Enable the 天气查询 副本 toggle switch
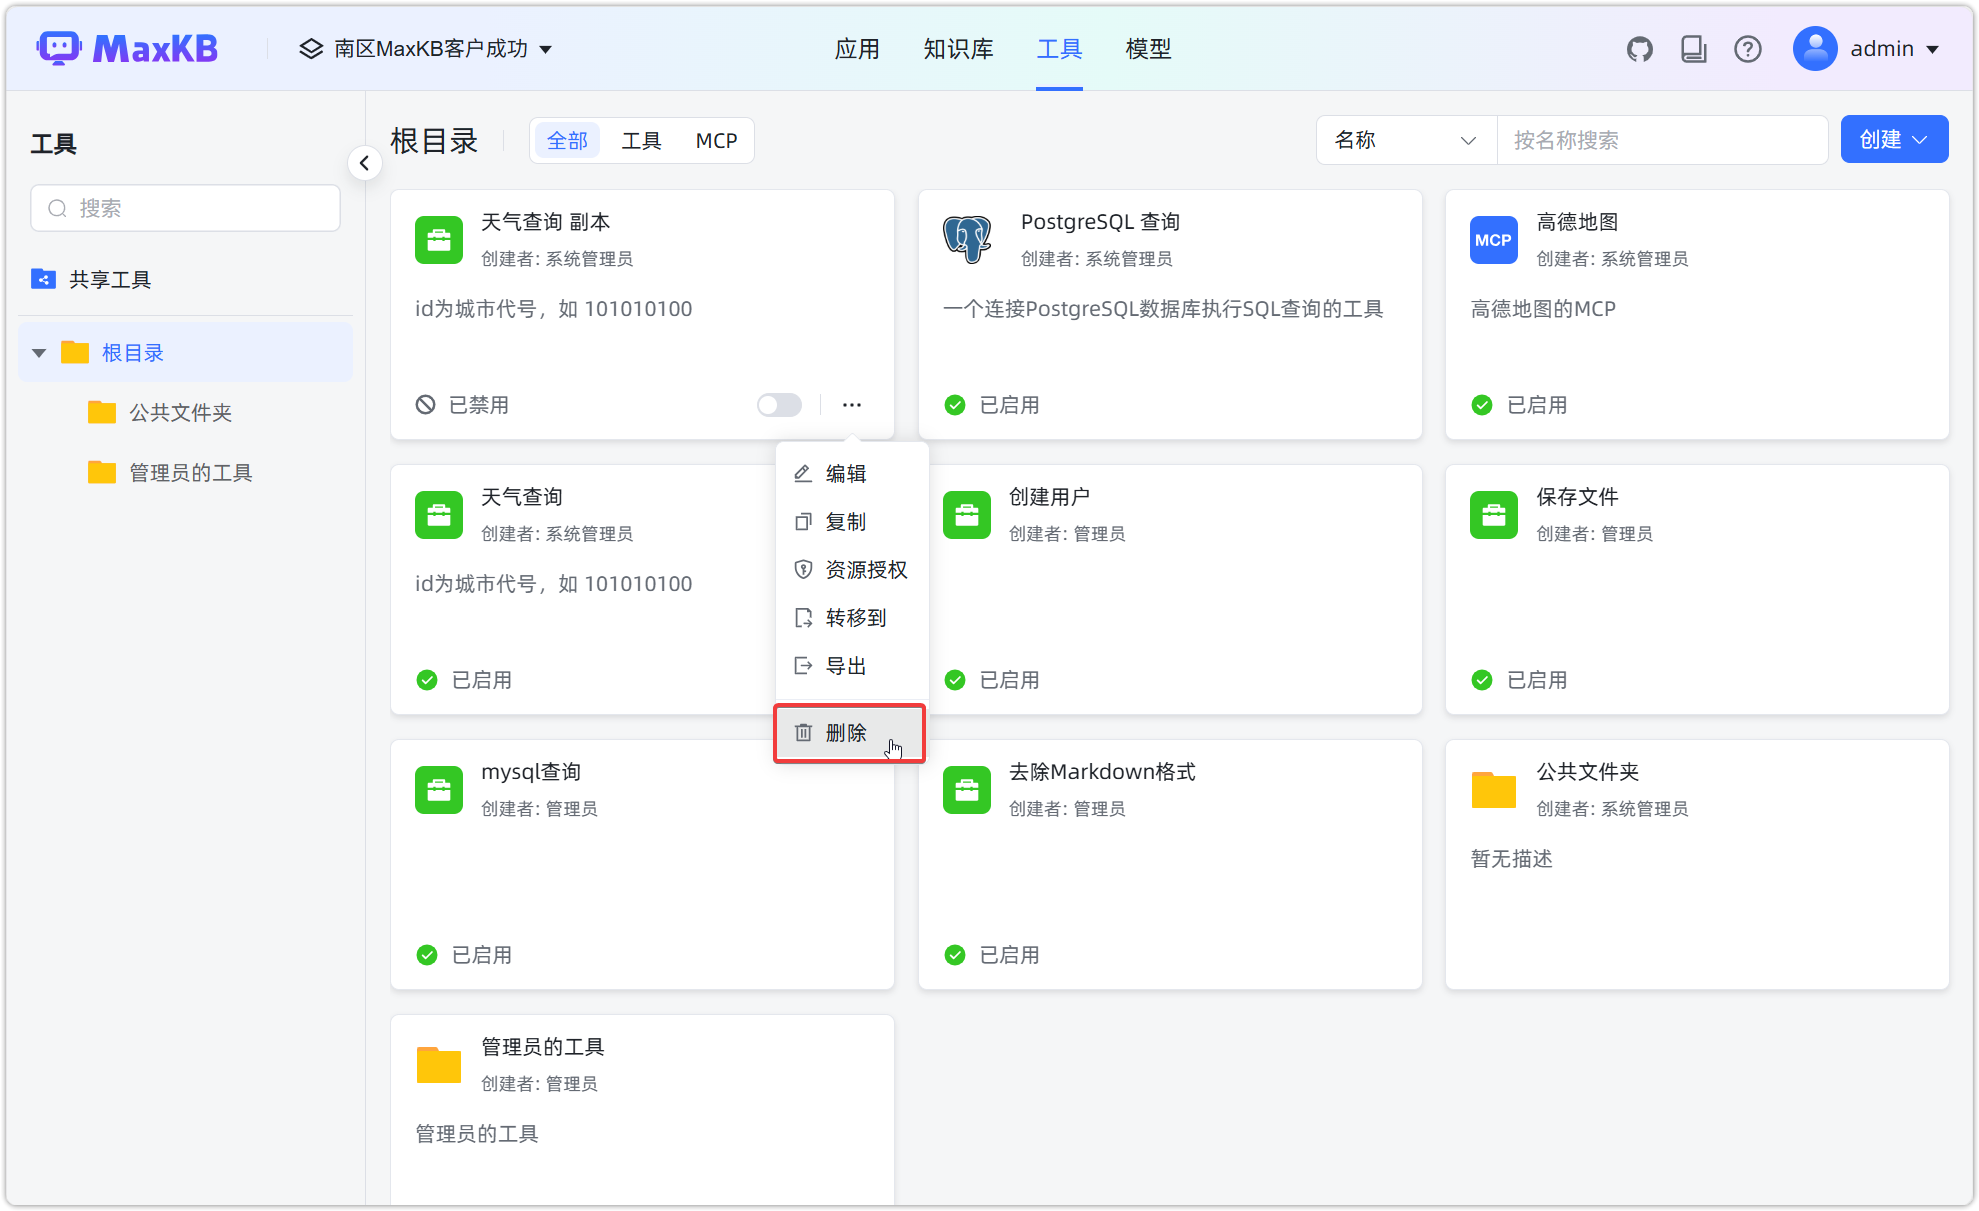Image resolution: width=1979 pixels, height=1211 pixels. [x=779, y=405]
